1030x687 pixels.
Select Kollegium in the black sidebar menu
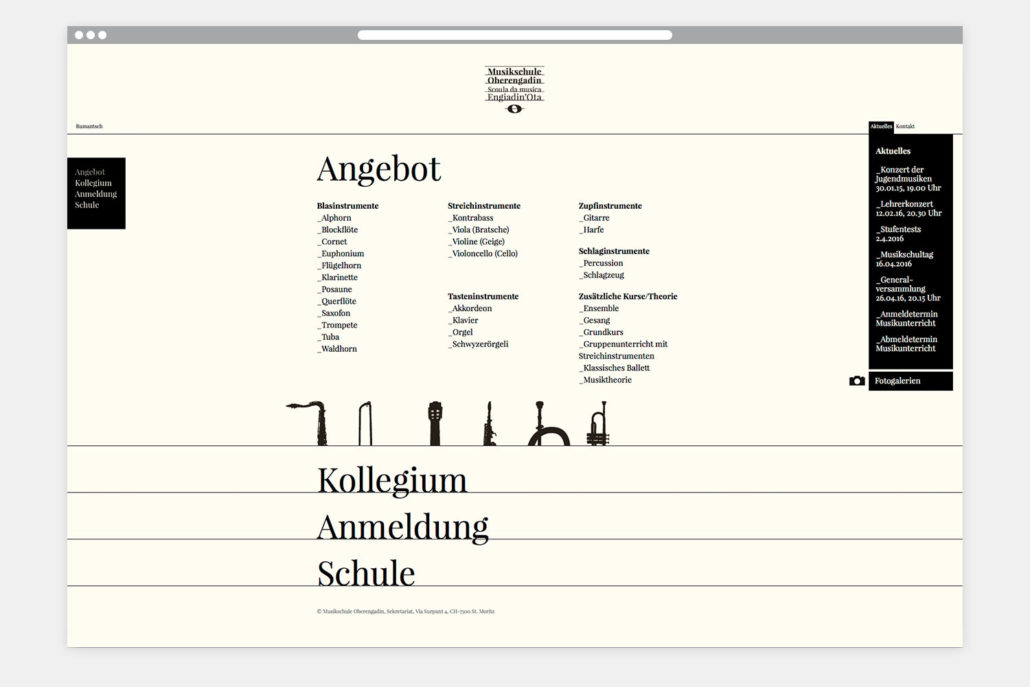pos(93,183)
